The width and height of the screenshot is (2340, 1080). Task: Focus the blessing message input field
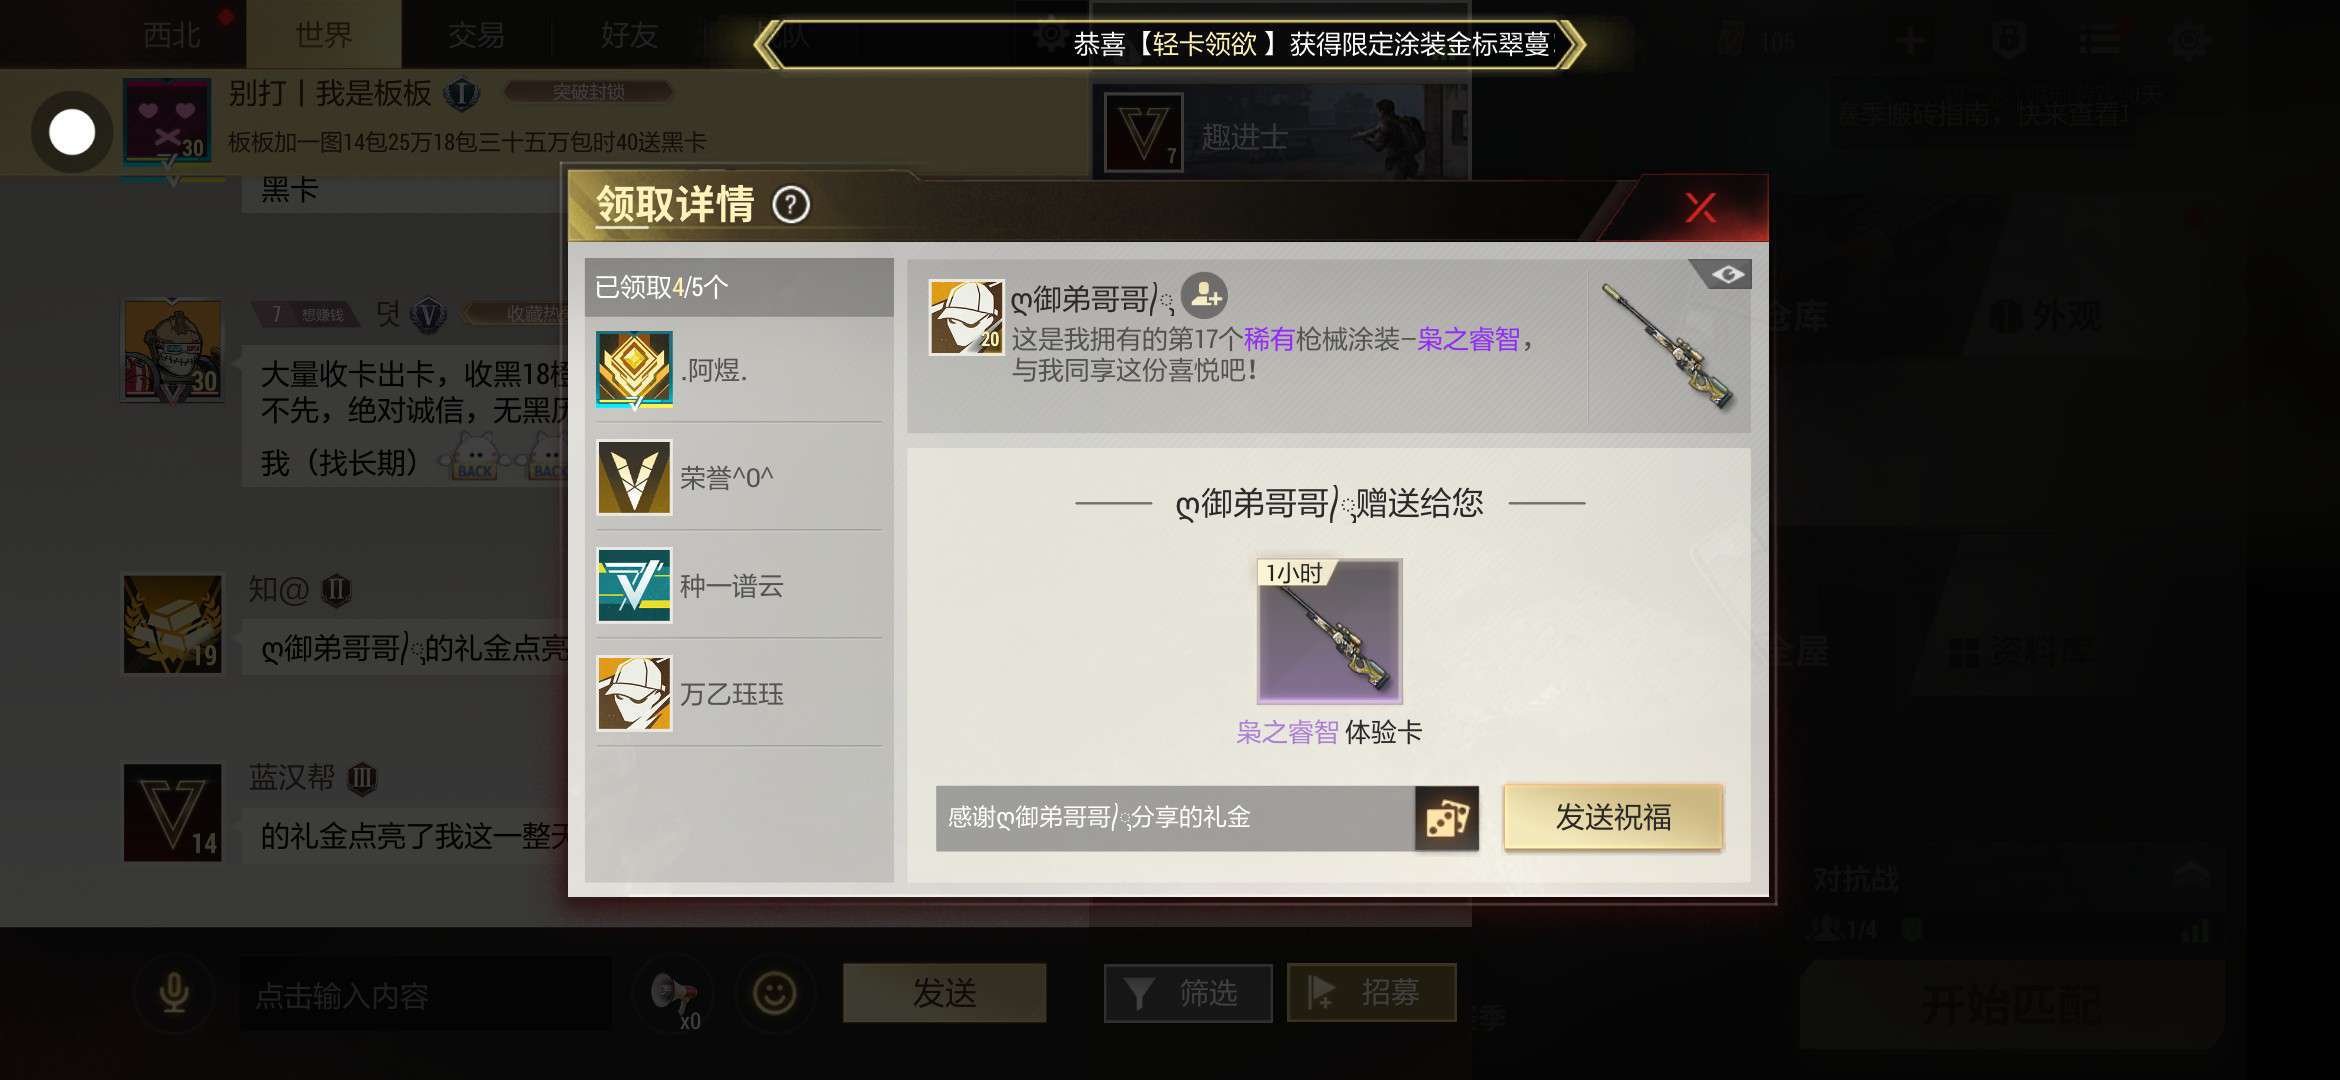[1175, 819]
